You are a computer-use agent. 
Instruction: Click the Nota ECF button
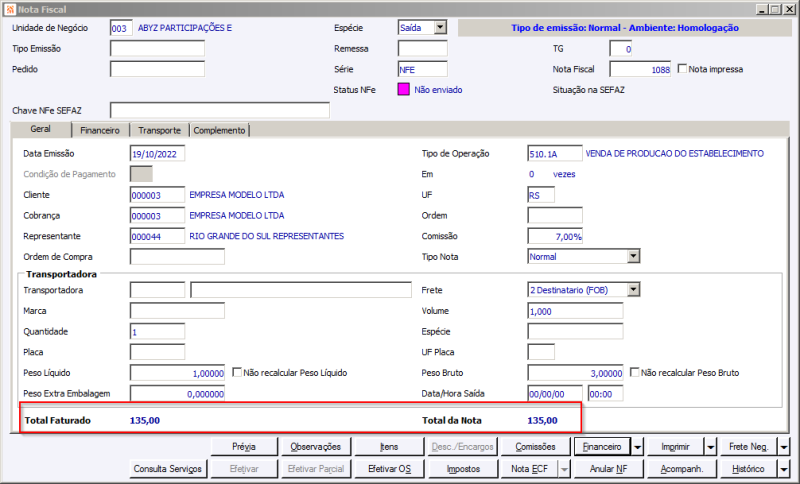[530, 469]
